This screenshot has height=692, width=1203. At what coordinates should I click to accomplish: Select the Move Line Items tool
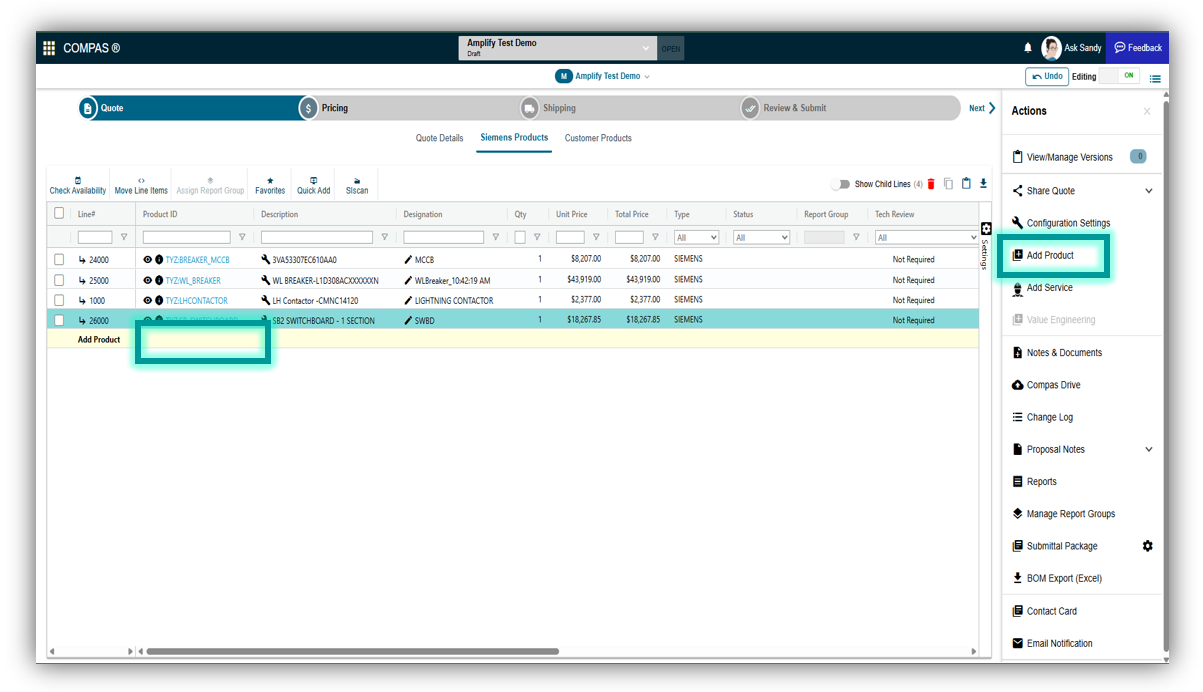[141, 185]
